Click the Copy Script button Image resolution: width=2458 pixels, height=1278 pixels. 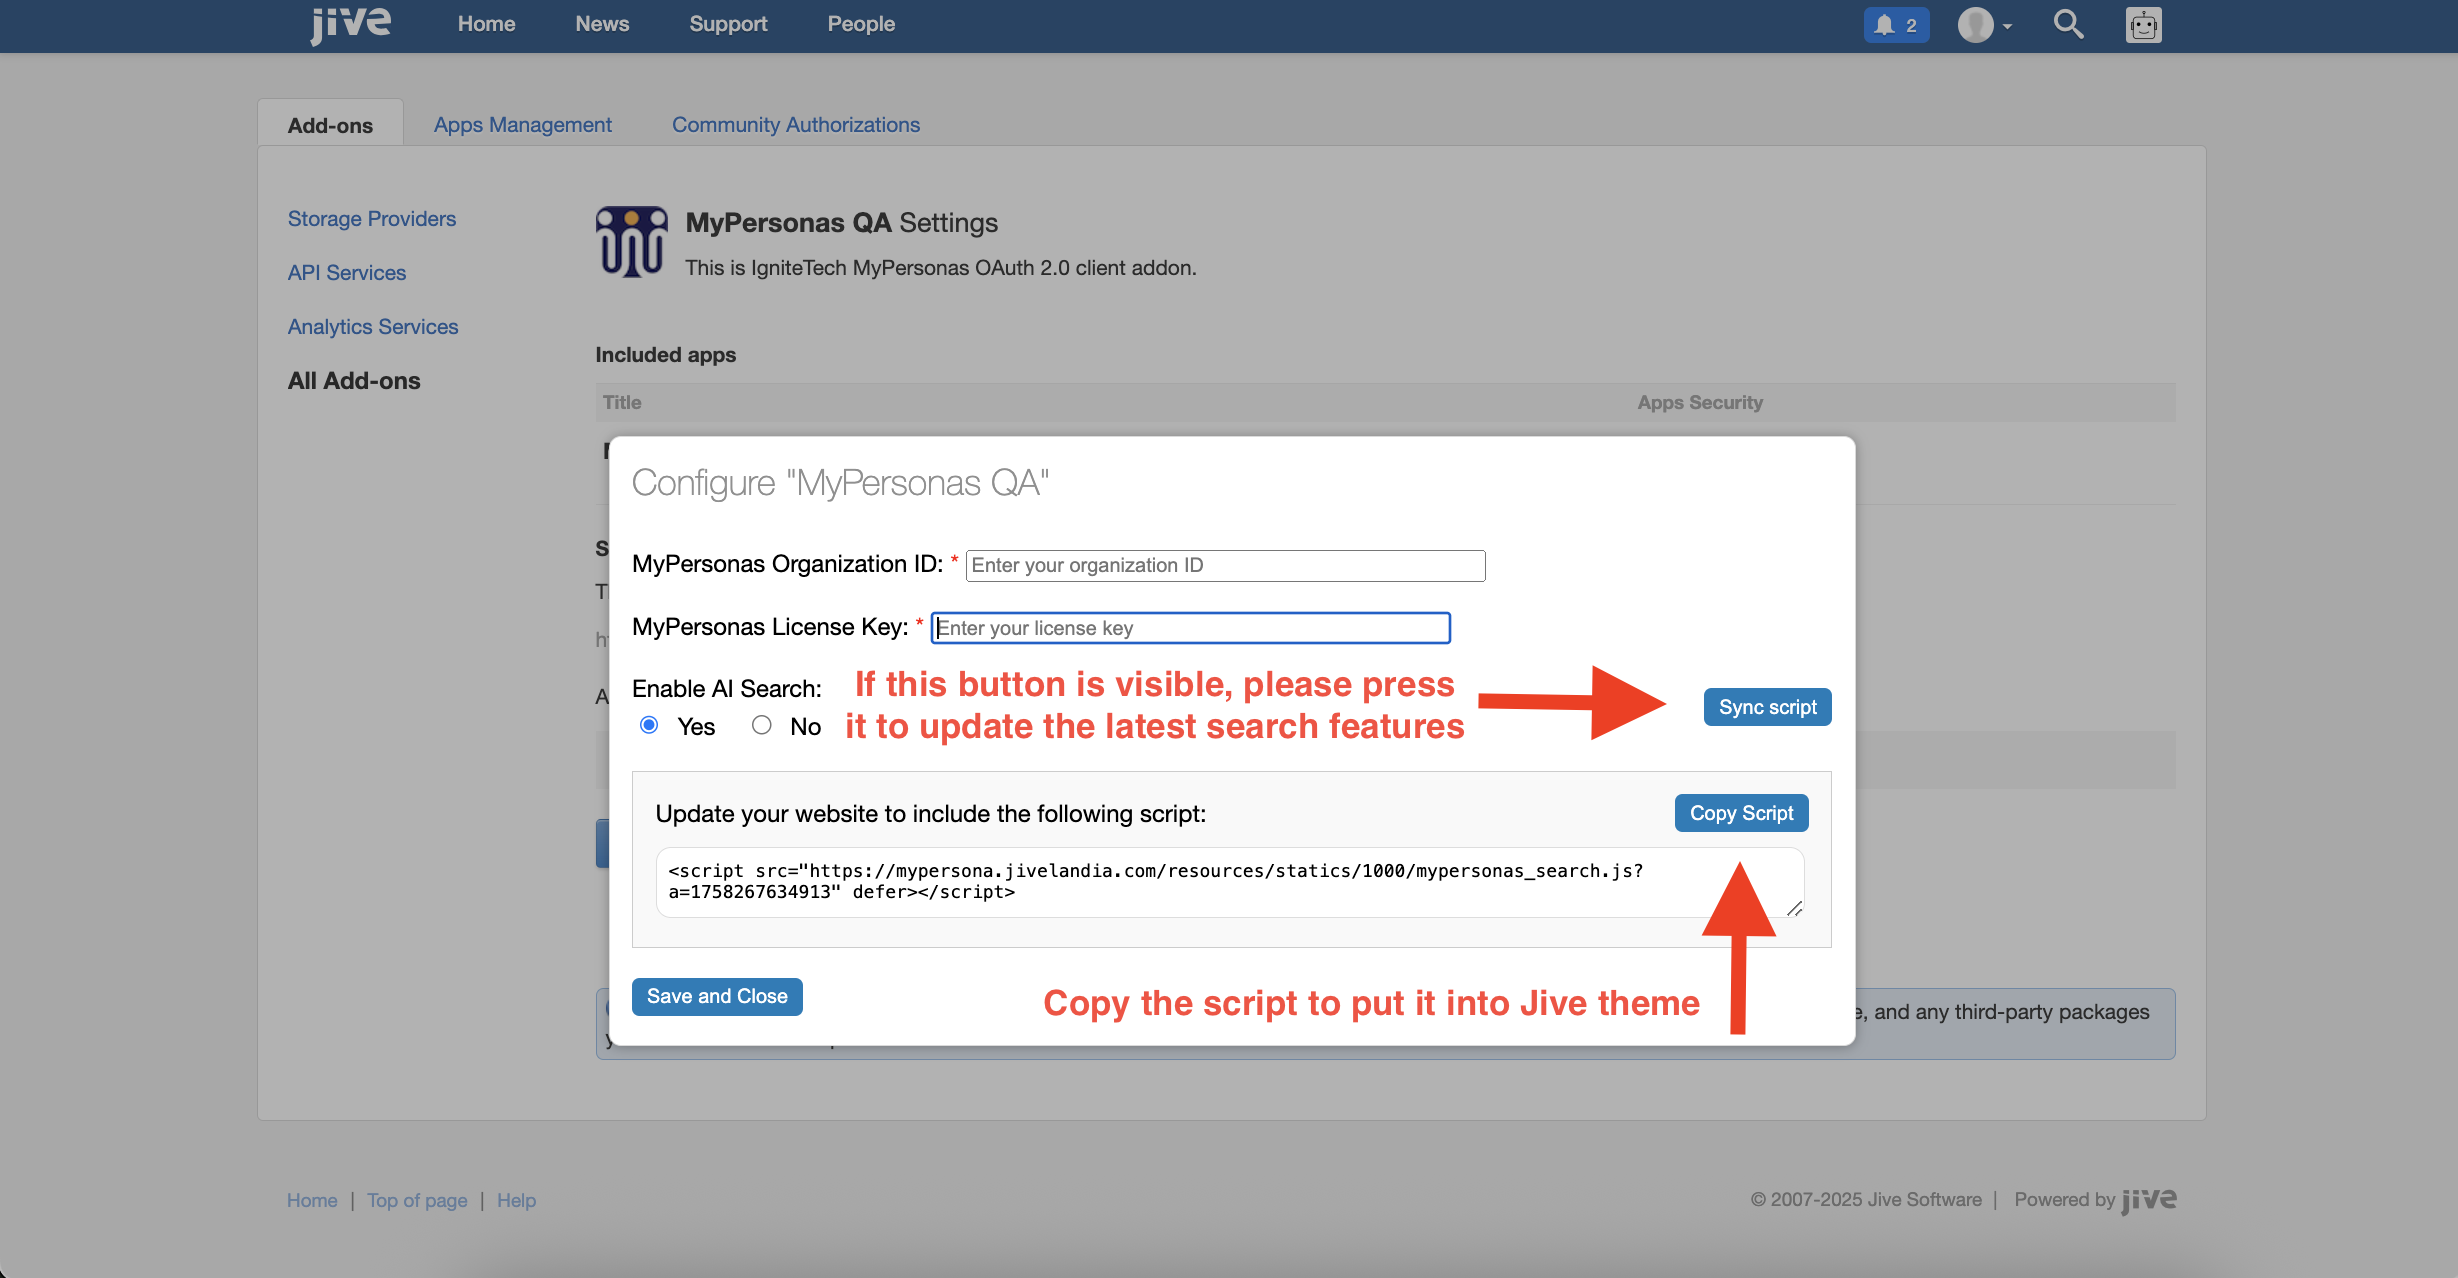click(1741, 813)
